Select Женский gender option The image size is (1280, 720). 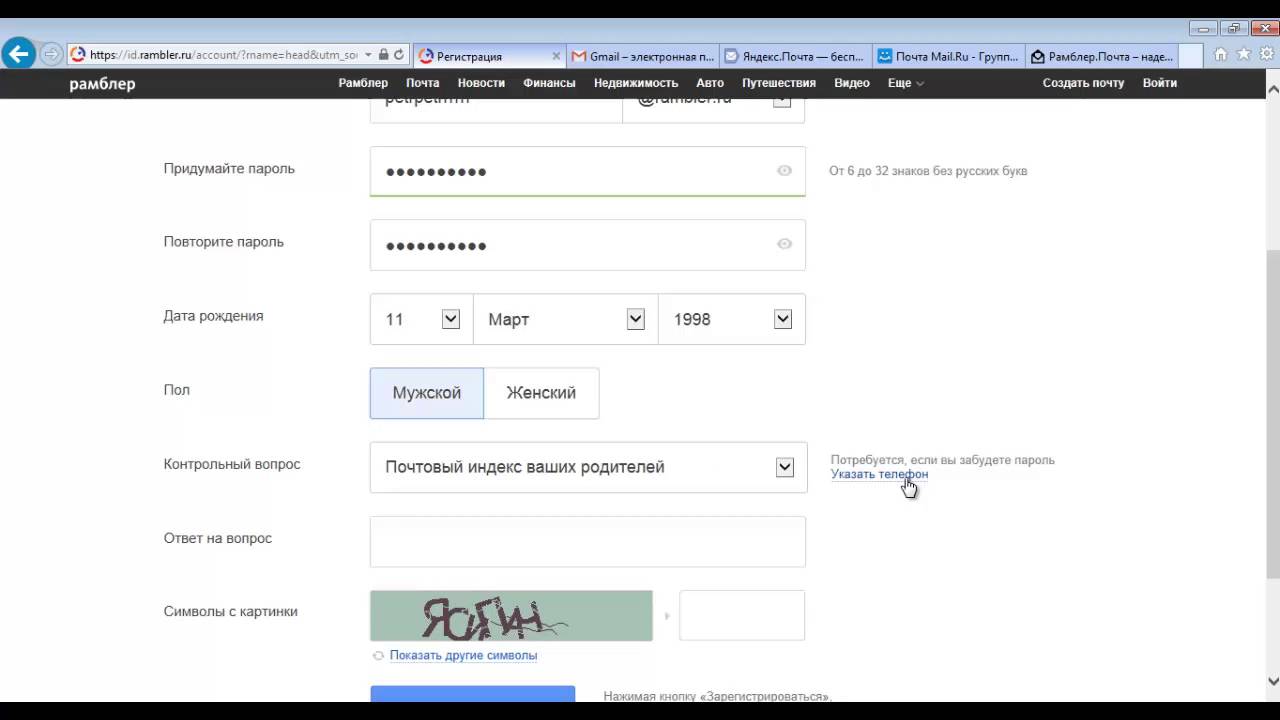[541, 393]
